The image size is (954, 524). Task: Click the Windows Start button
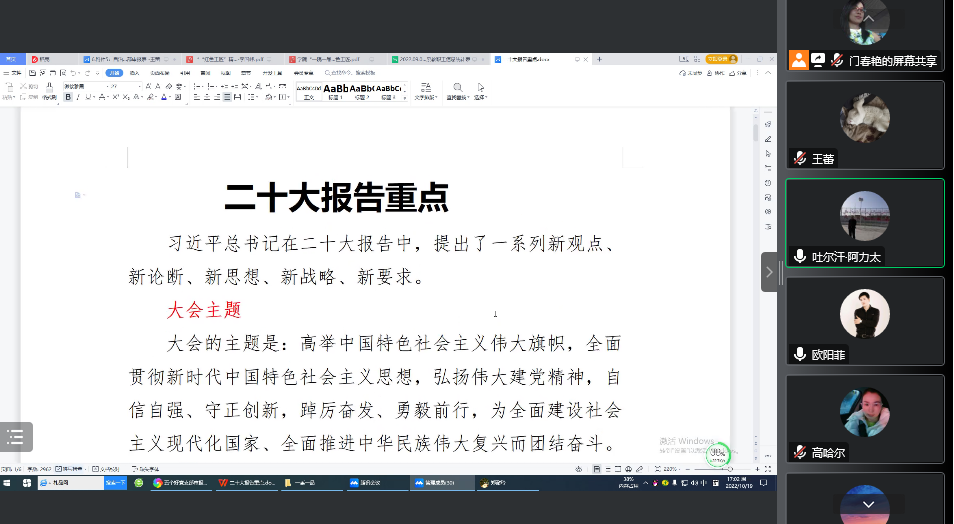pos(8,483)
